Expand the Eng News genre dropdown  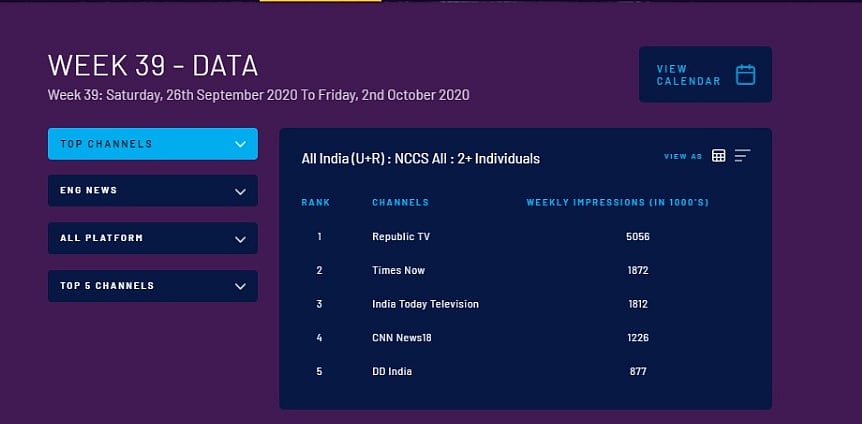[x=153, y=190]
